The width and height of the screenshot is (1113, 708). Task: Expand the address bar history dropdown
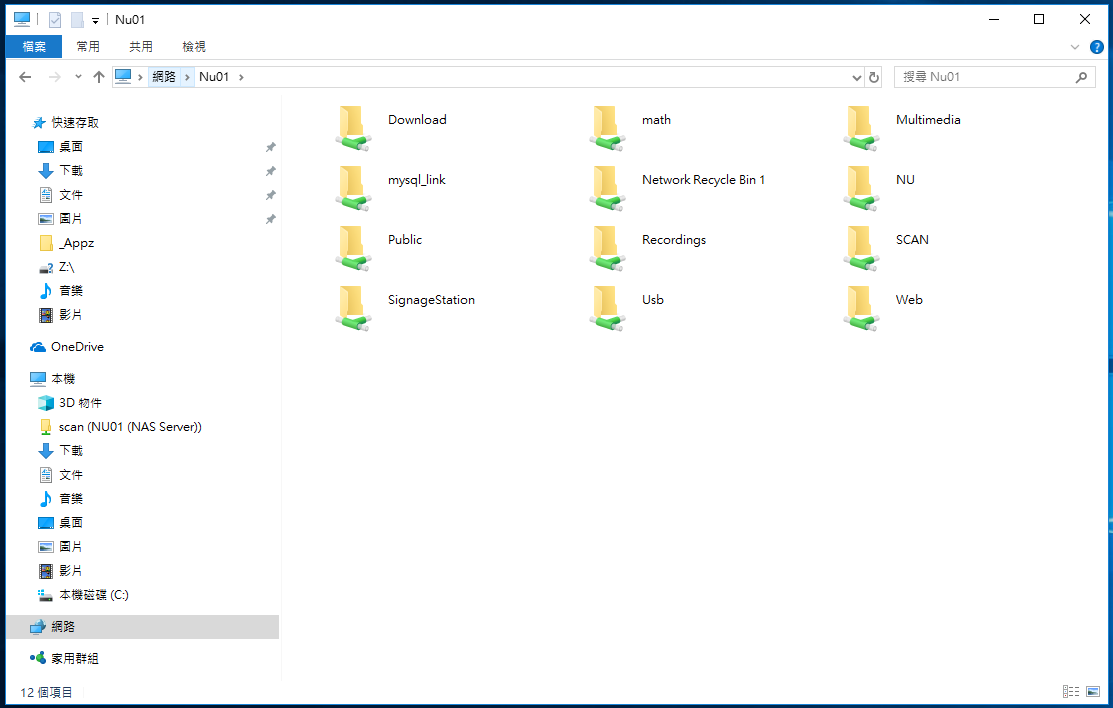click(x=856, y=77)
